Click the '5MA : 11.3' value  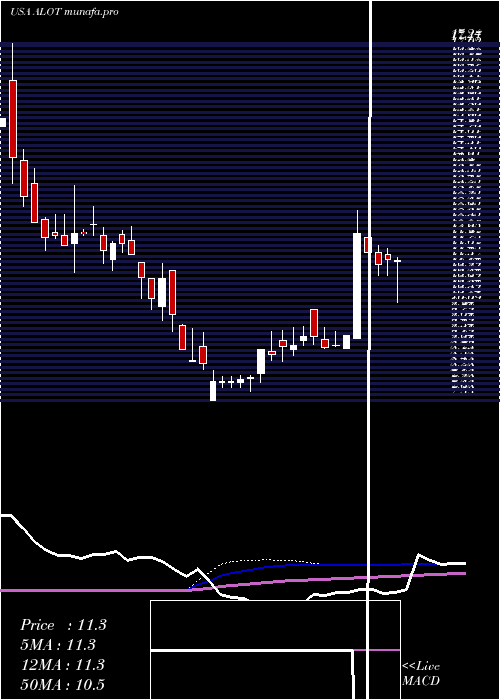pyautogui.click(x=58, y=645)
